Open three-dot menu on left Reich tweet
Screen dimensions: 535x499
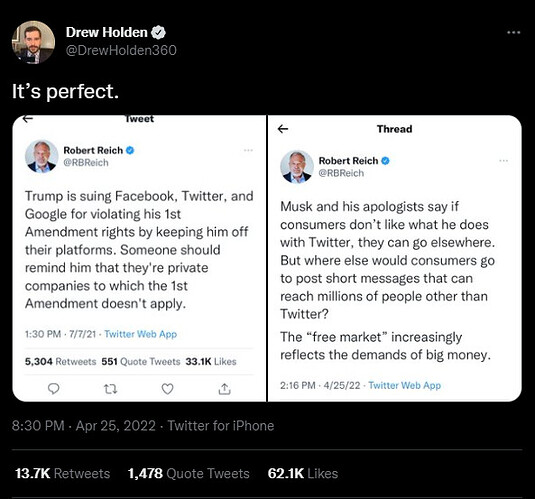click(248, 150)
